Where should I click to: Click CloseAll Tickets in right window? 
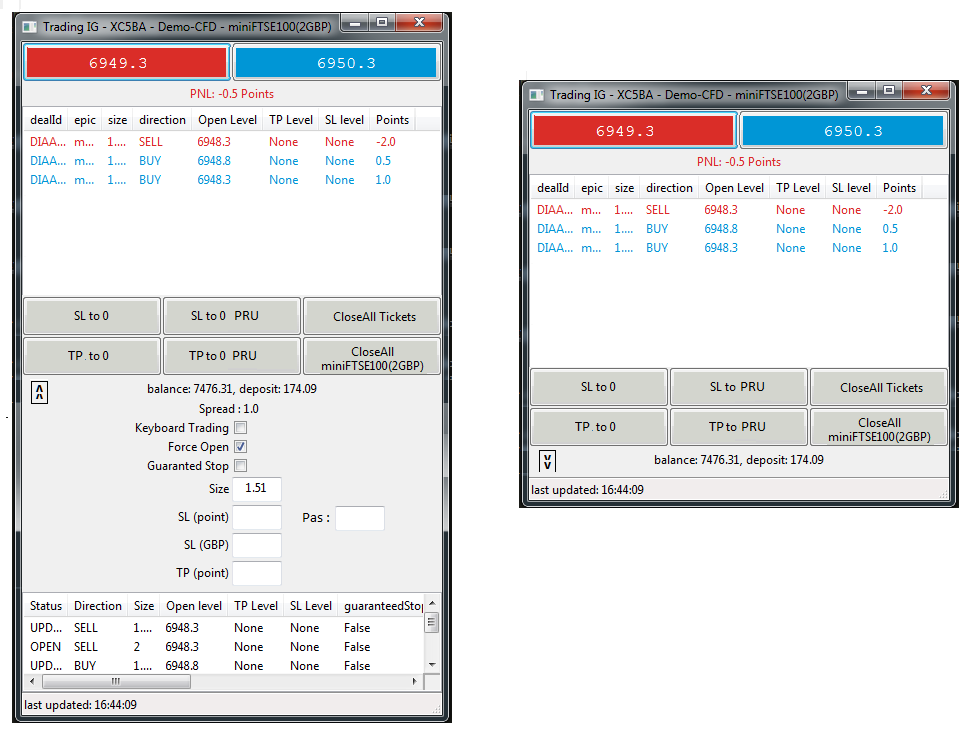879,387
